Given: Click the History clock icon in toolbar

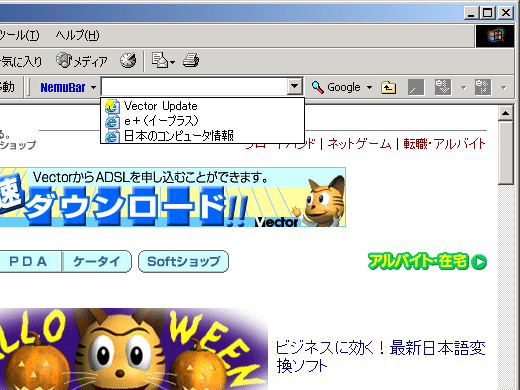Looking at the screenshot, I should point(128,60).
